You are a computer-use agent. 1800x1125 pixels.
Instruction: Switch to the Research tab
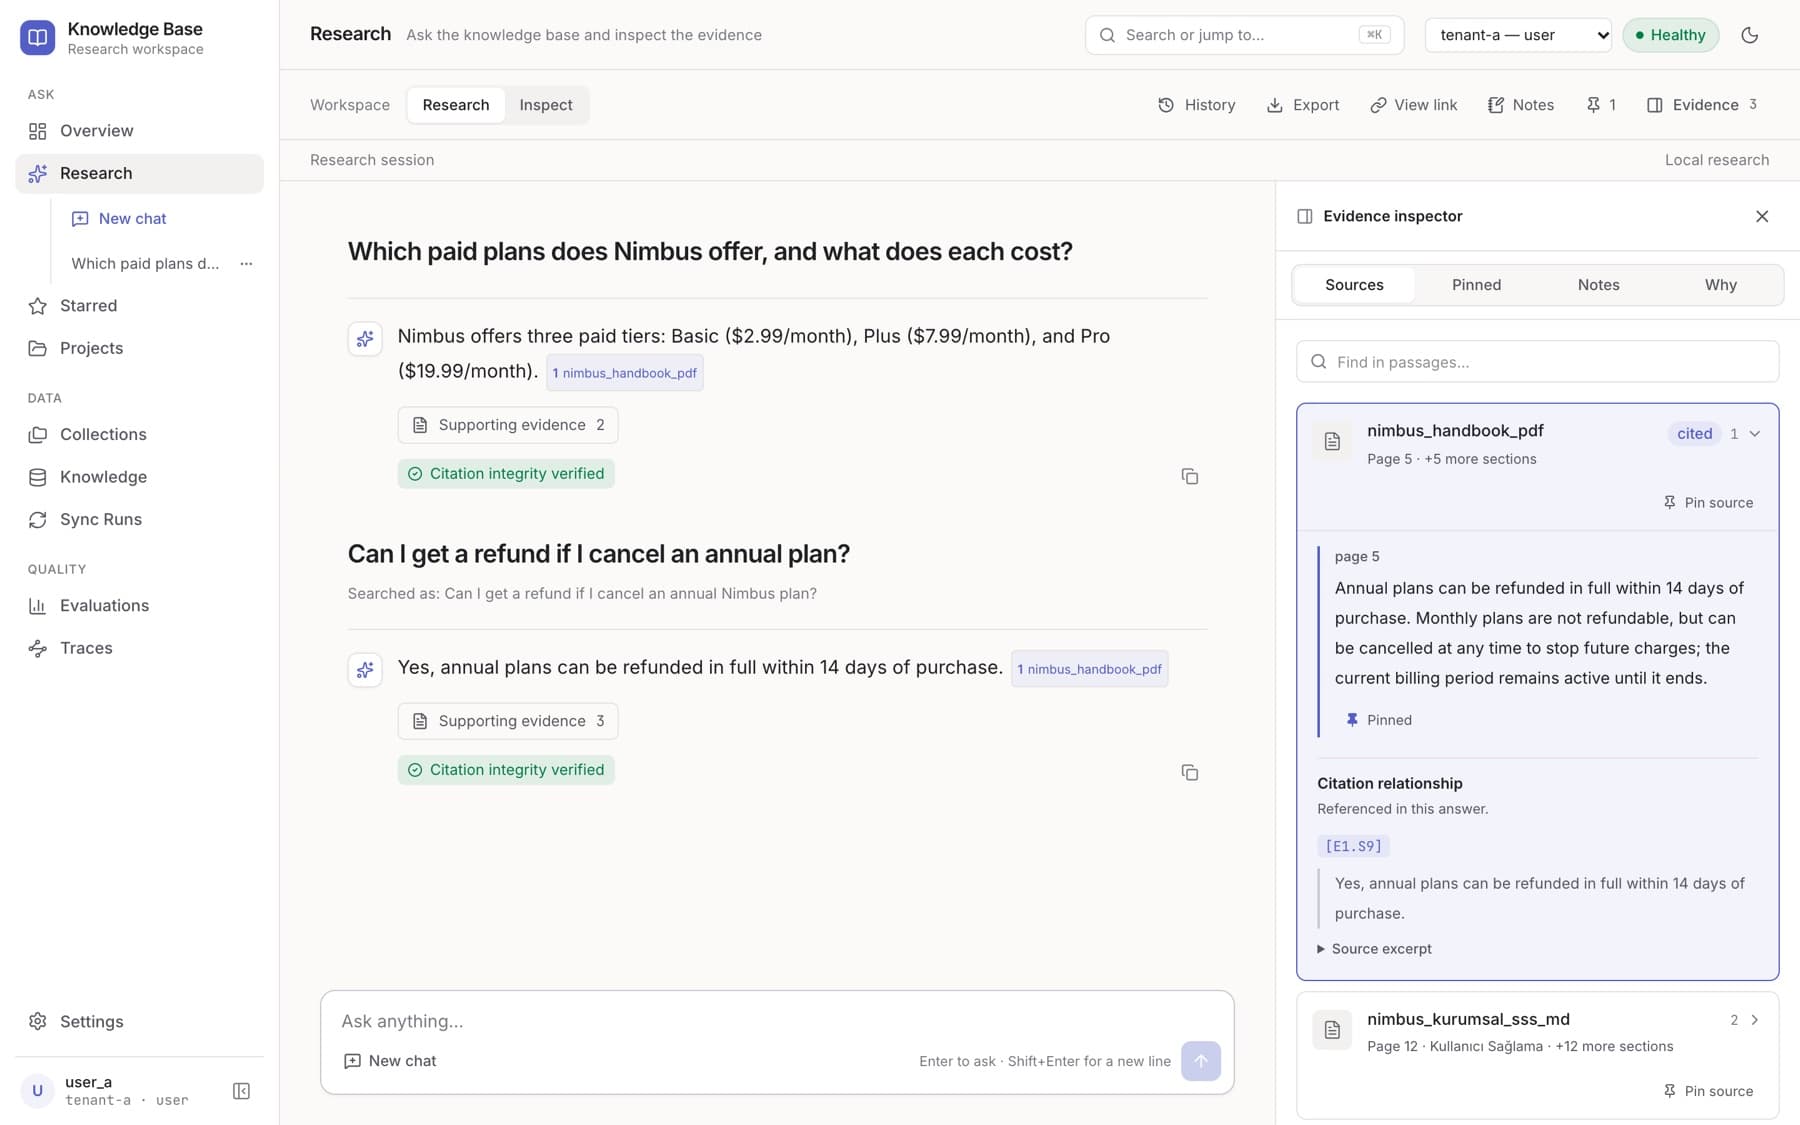coord(456,105)
